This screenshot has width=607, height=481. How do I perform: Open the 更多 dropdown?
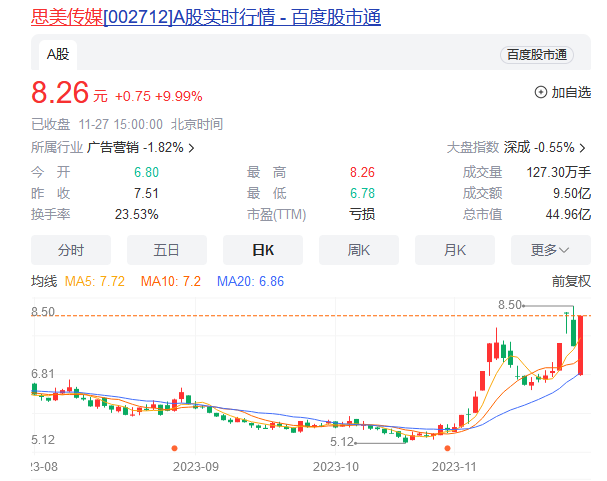tap(551, 250)
